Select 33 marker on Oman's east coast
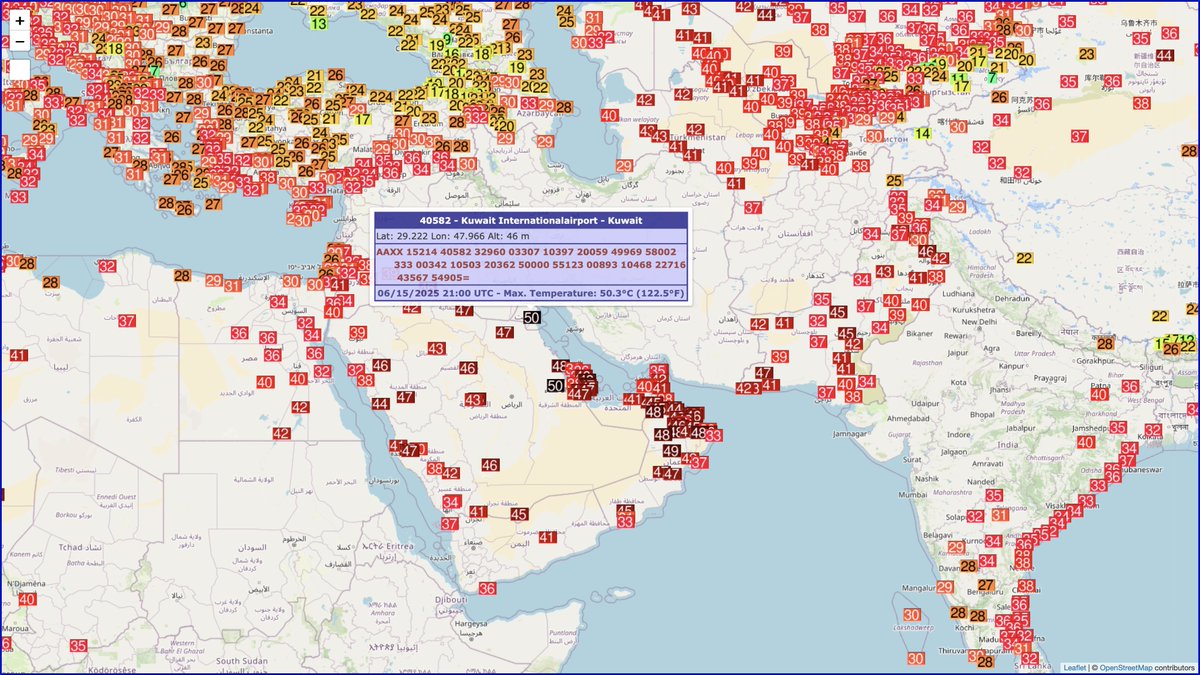 pyautogui.click(x=713, y=435)
